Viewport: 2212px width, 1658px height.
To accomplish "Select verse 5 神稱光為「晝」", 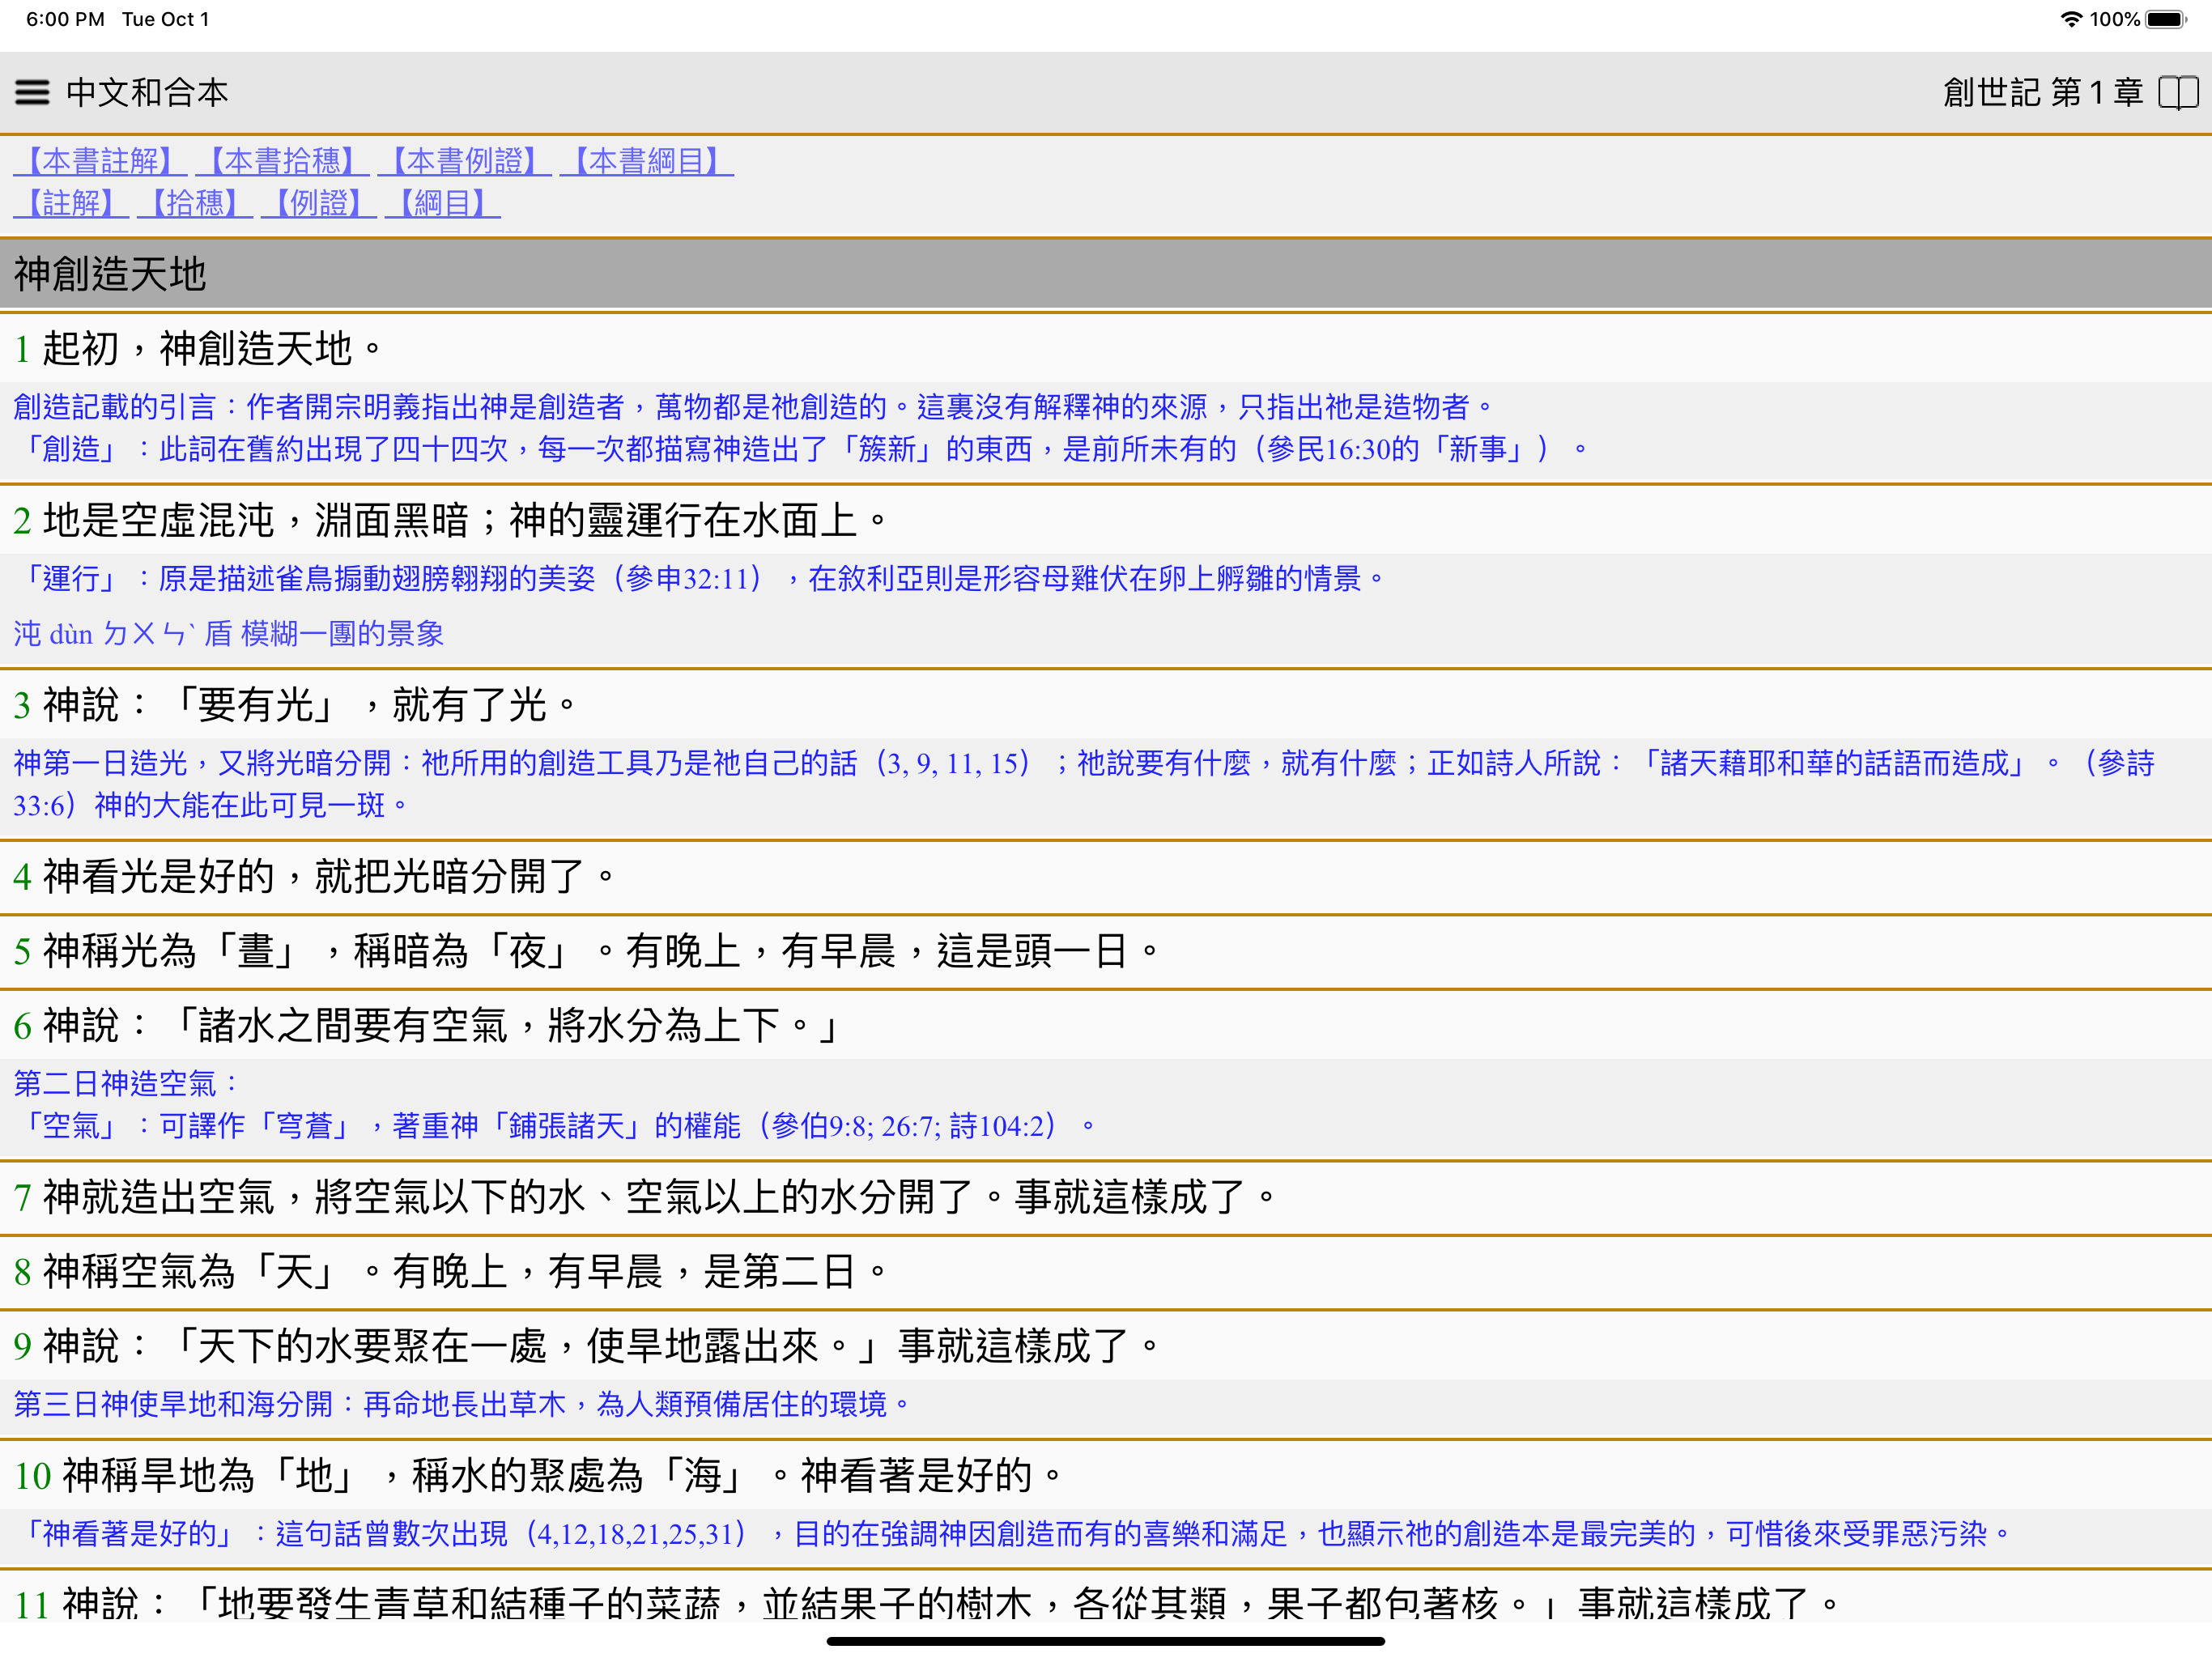I will click(x=1106, y=951).
